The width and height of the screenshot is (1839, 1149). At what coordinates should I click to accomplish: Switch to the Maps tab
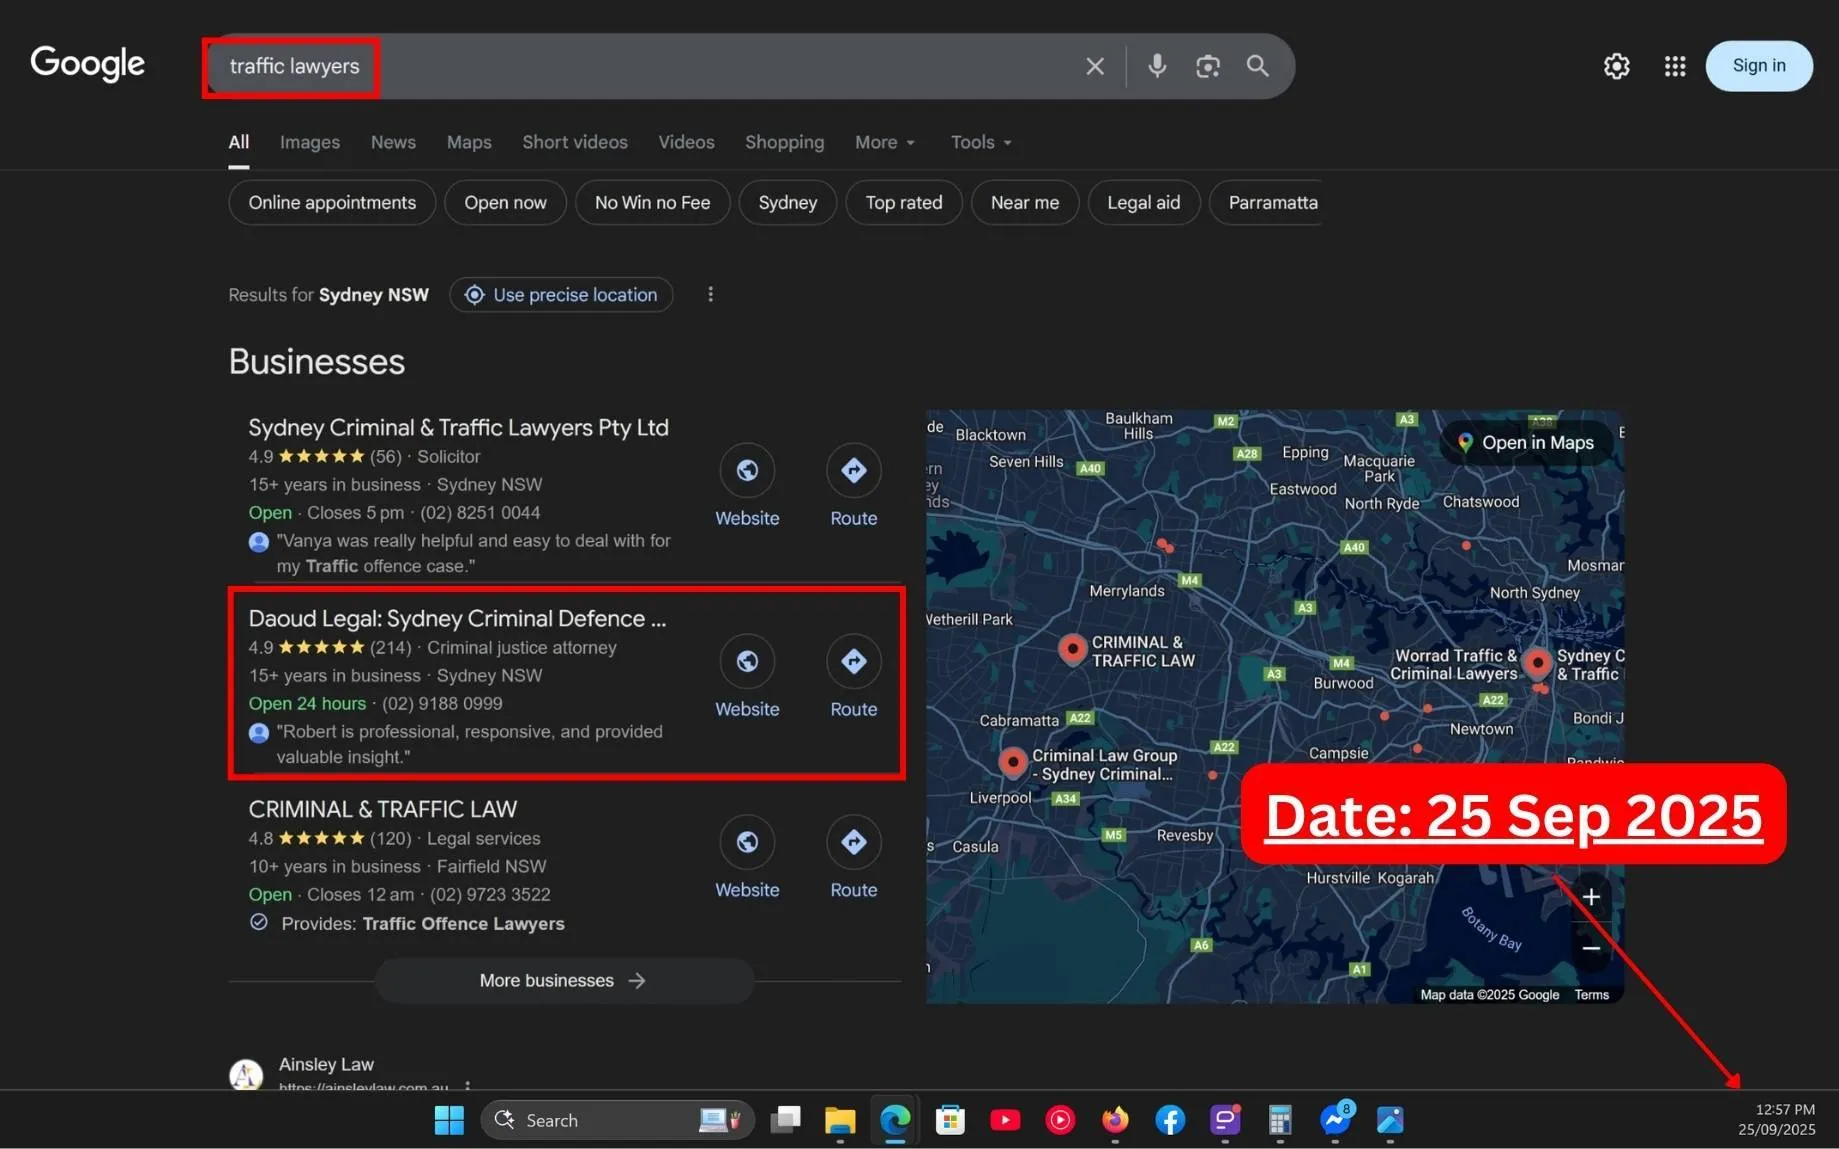tap(468, 143)
